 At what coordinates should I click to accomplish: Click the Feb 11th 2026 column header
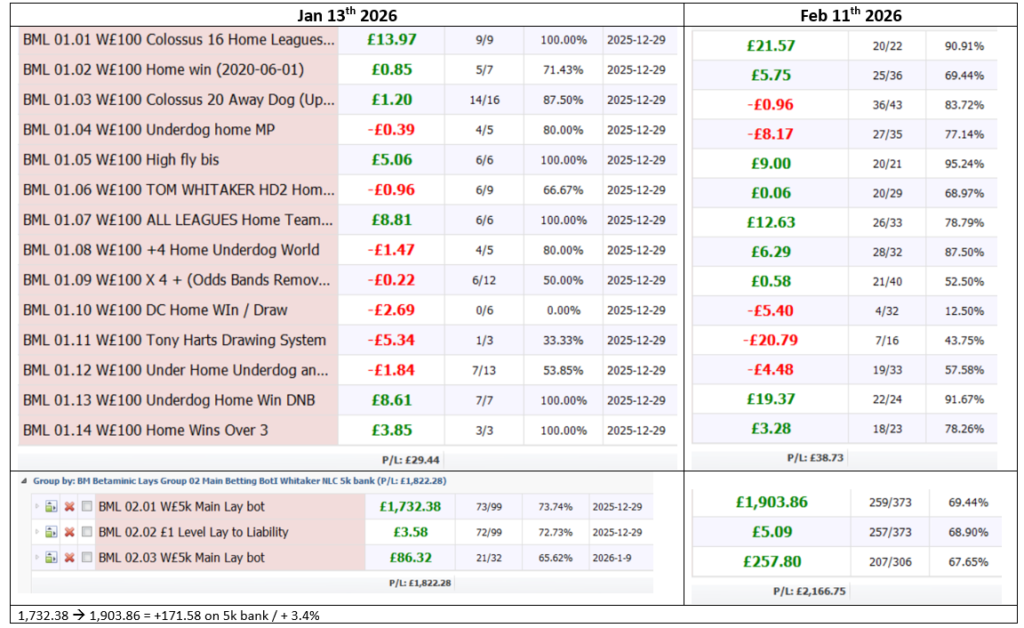point(851,14)
